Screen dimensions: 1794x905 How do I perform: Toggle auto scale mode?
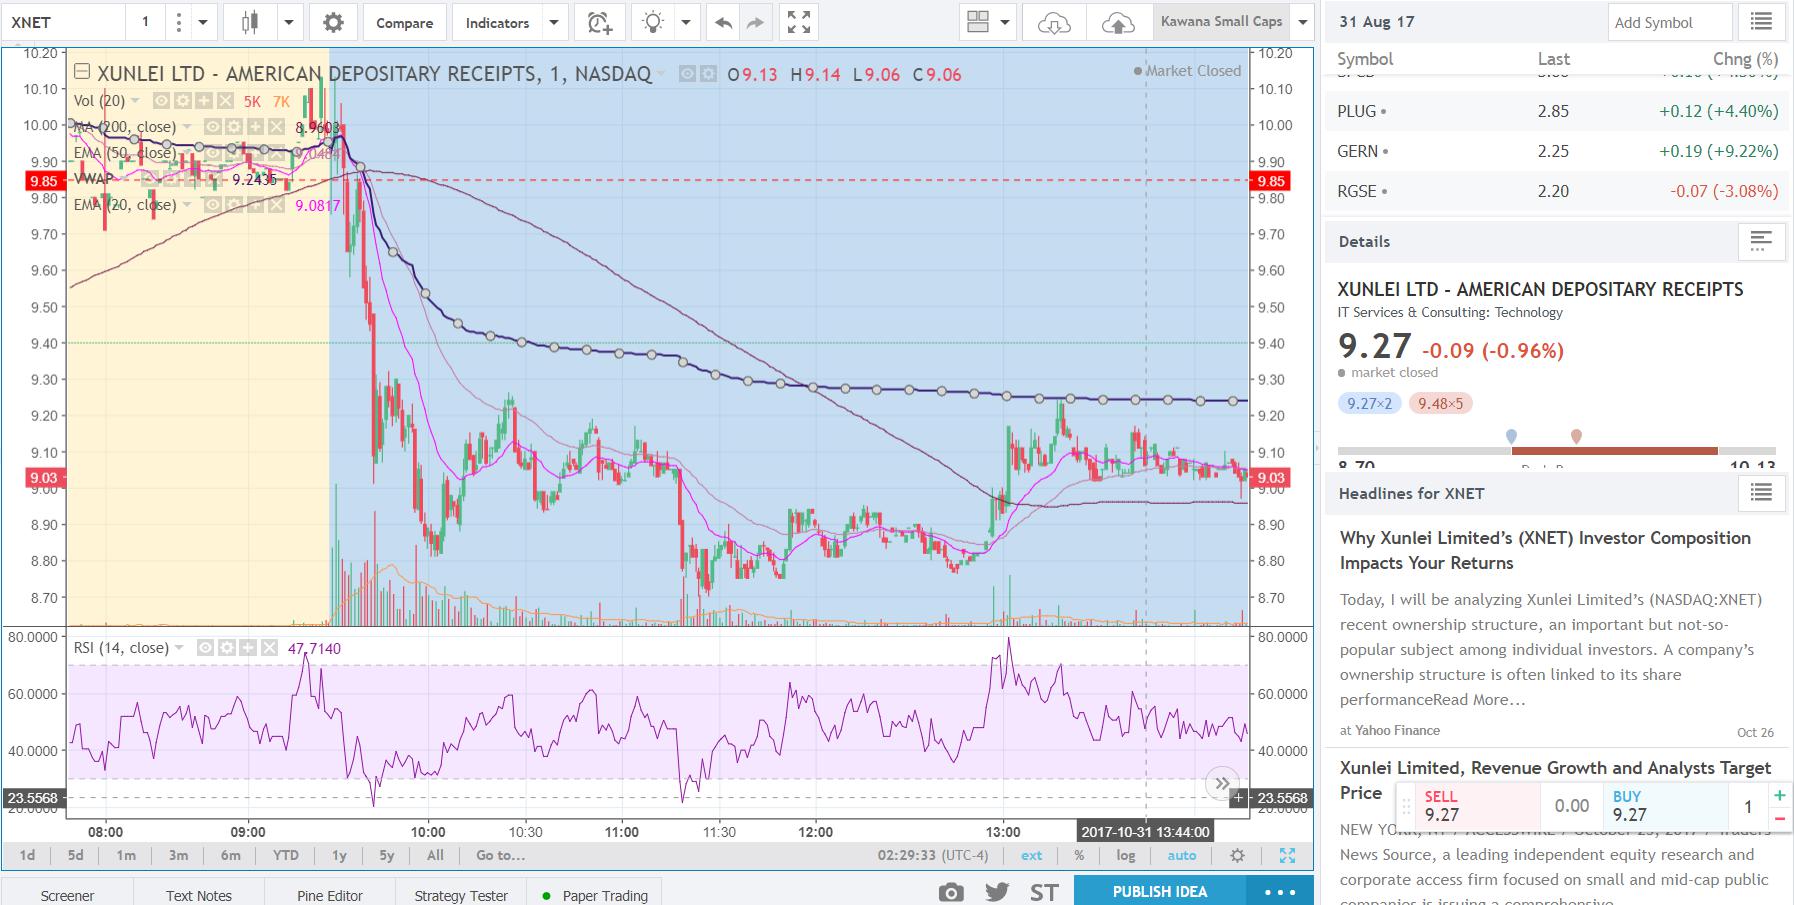click(1181, 855)
